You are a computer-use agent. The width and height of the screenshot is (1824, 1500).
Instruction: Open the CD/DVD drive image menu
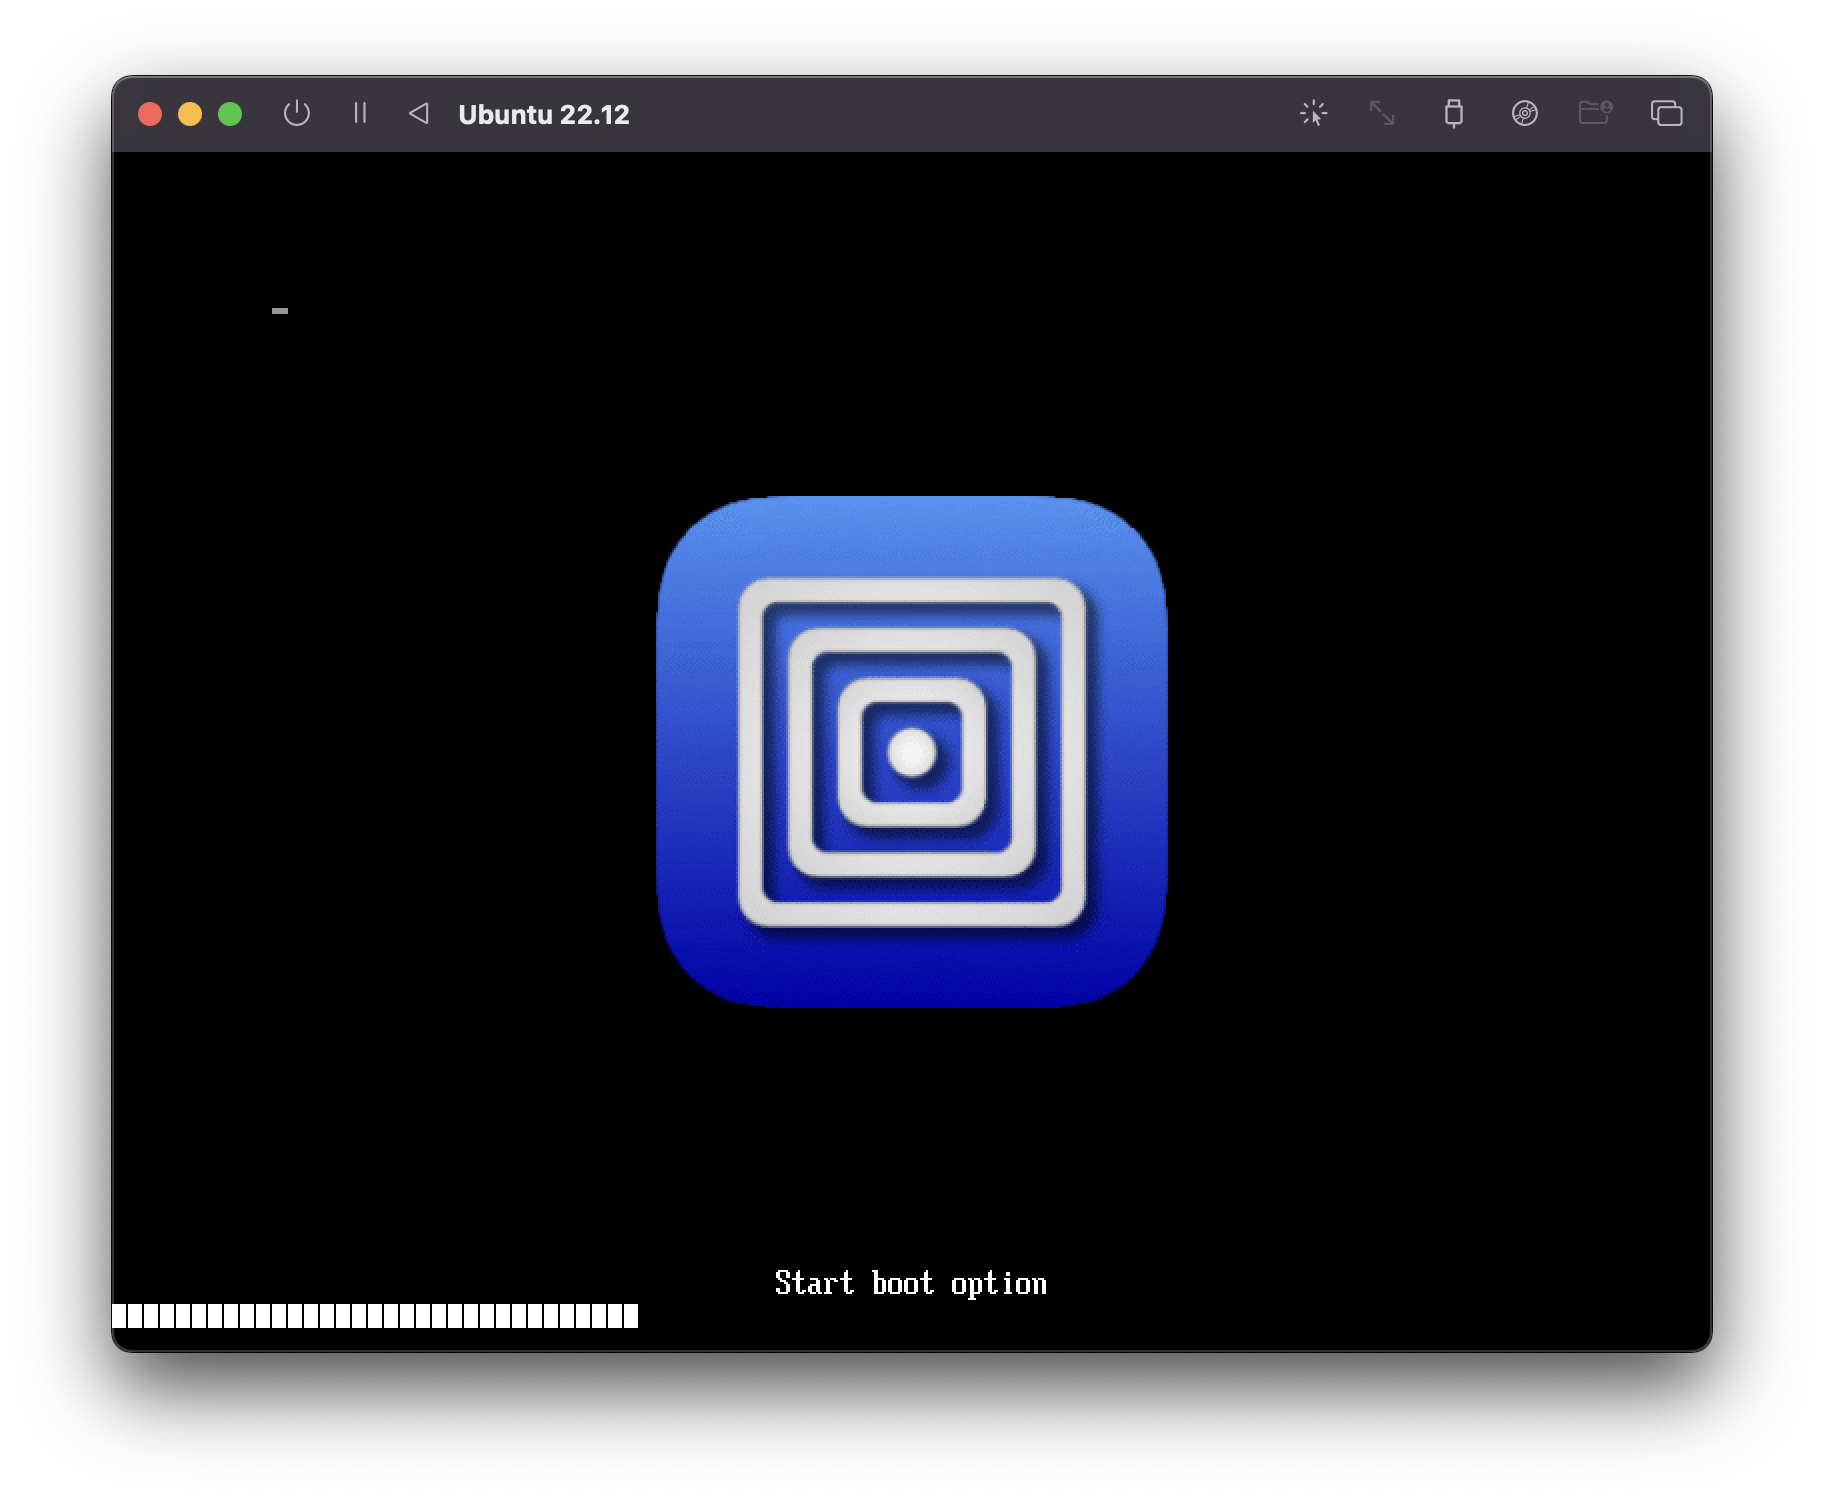[1524, 113]
